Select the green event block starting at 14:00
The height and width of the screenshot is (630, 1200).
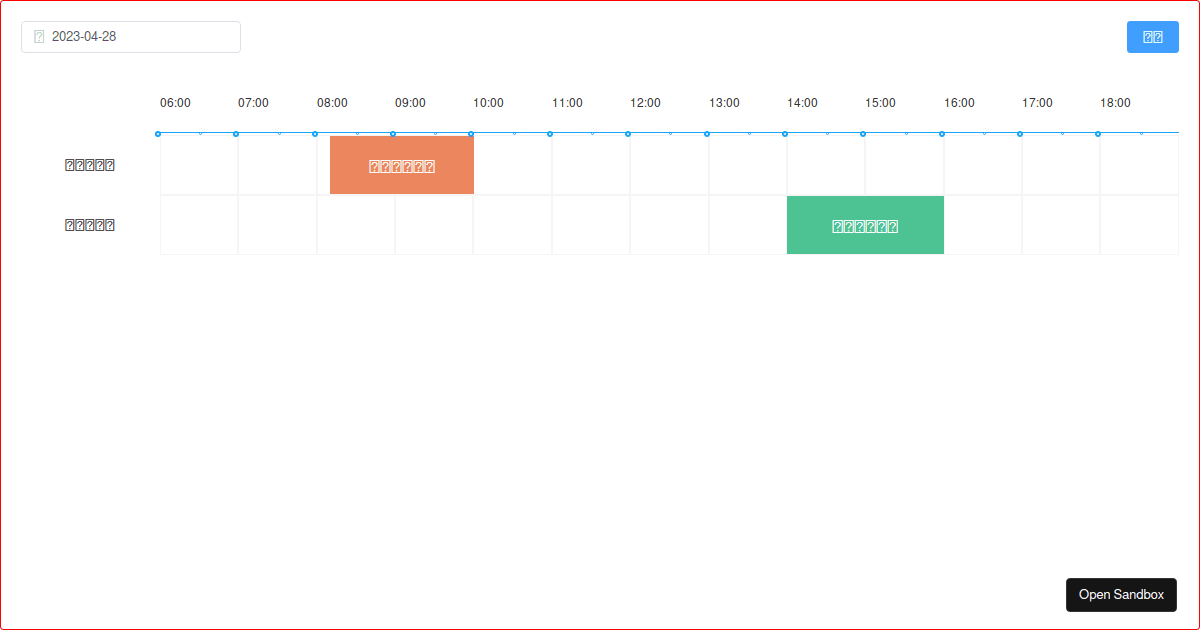(x=865, y=224)
